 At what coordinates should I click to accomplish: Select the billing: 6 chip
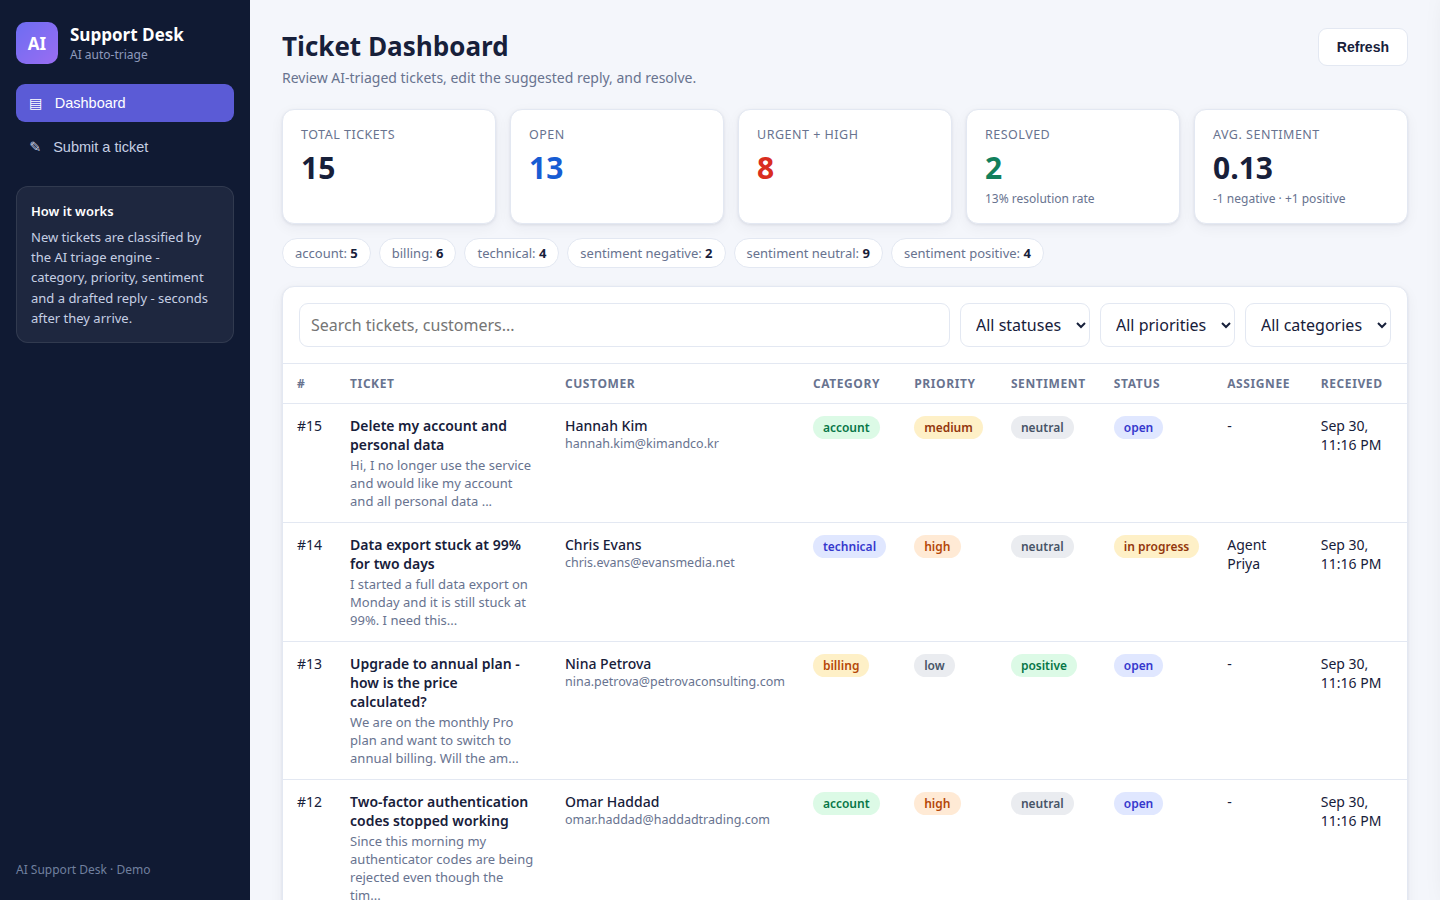[x=417, y=253]
